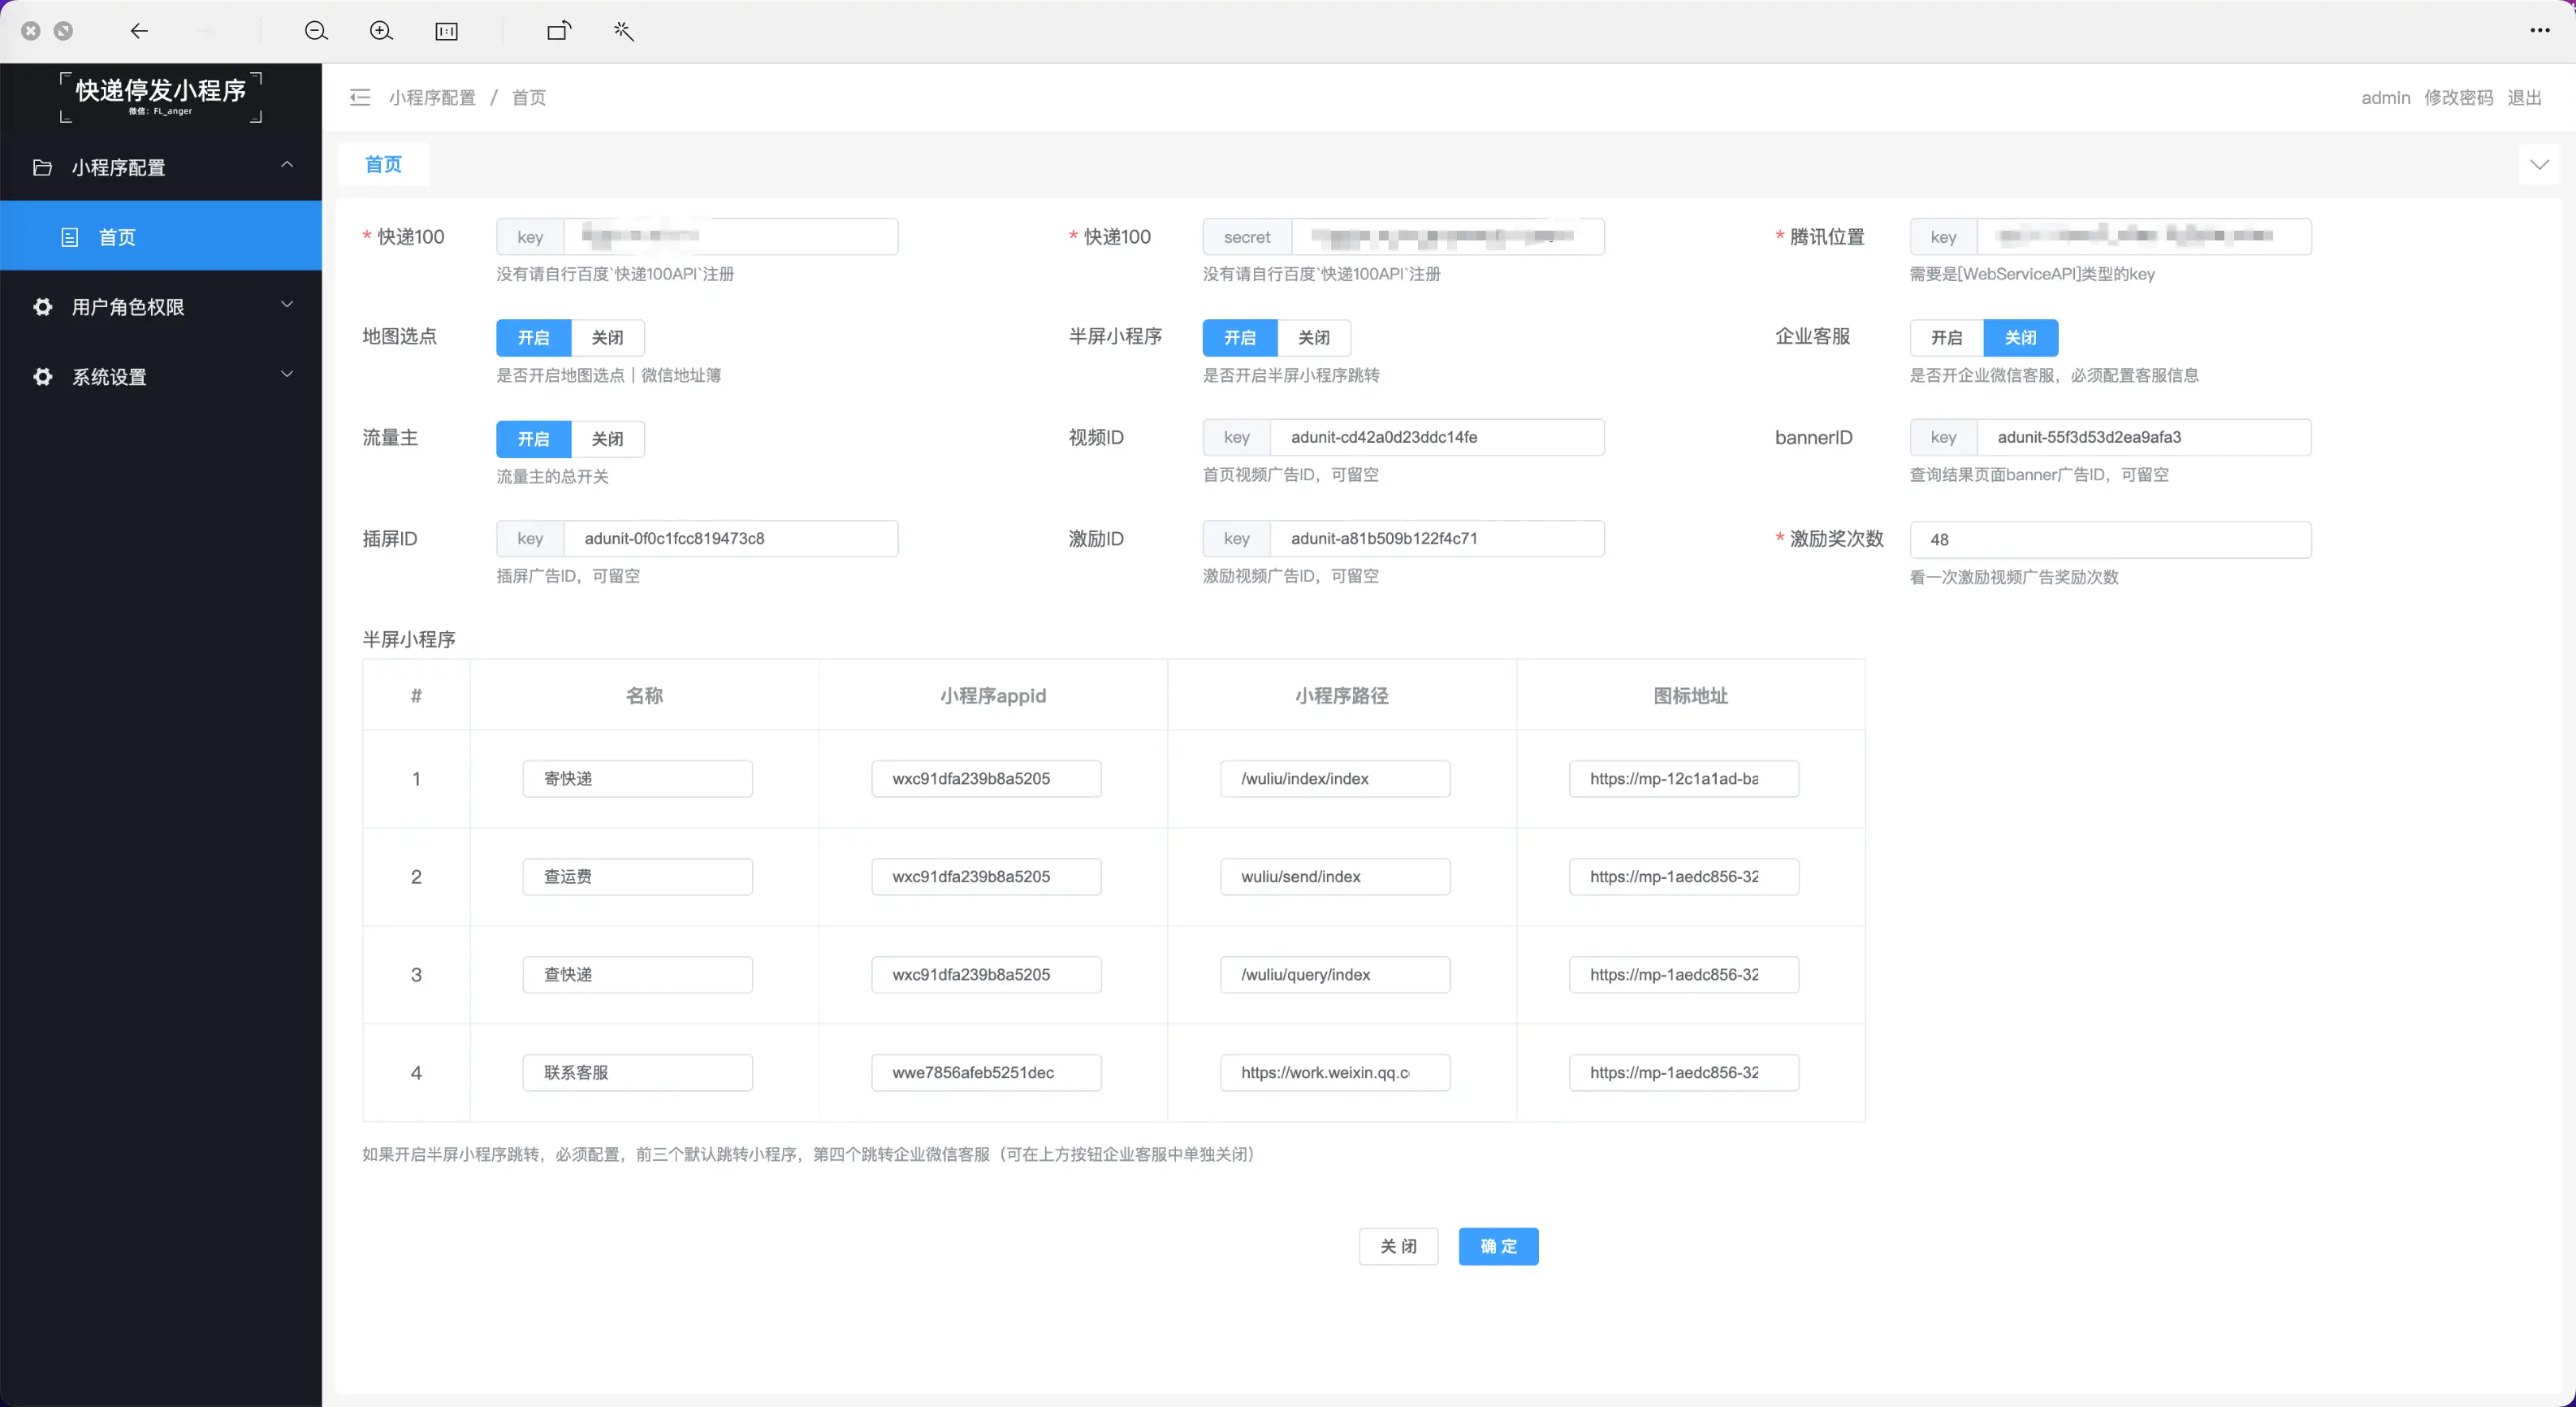Click the magic wand enhance icon
Viewport: 2576px width, 1407px height.
click(624, 31)
